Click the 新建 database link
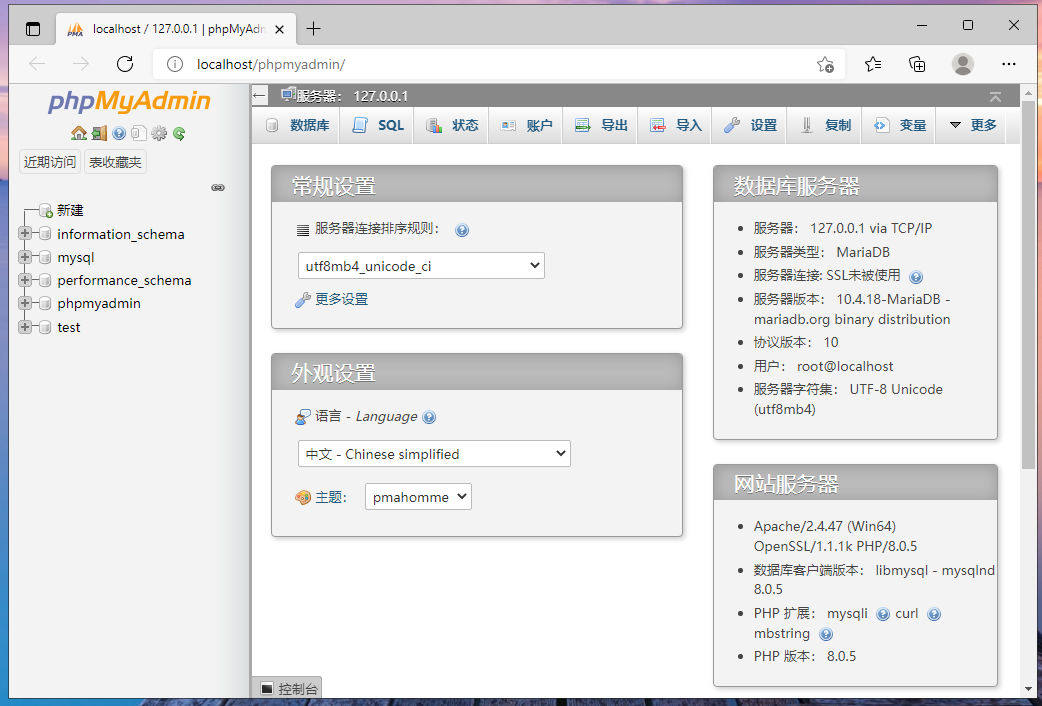The image size is (1042, 706). point(70,211)
